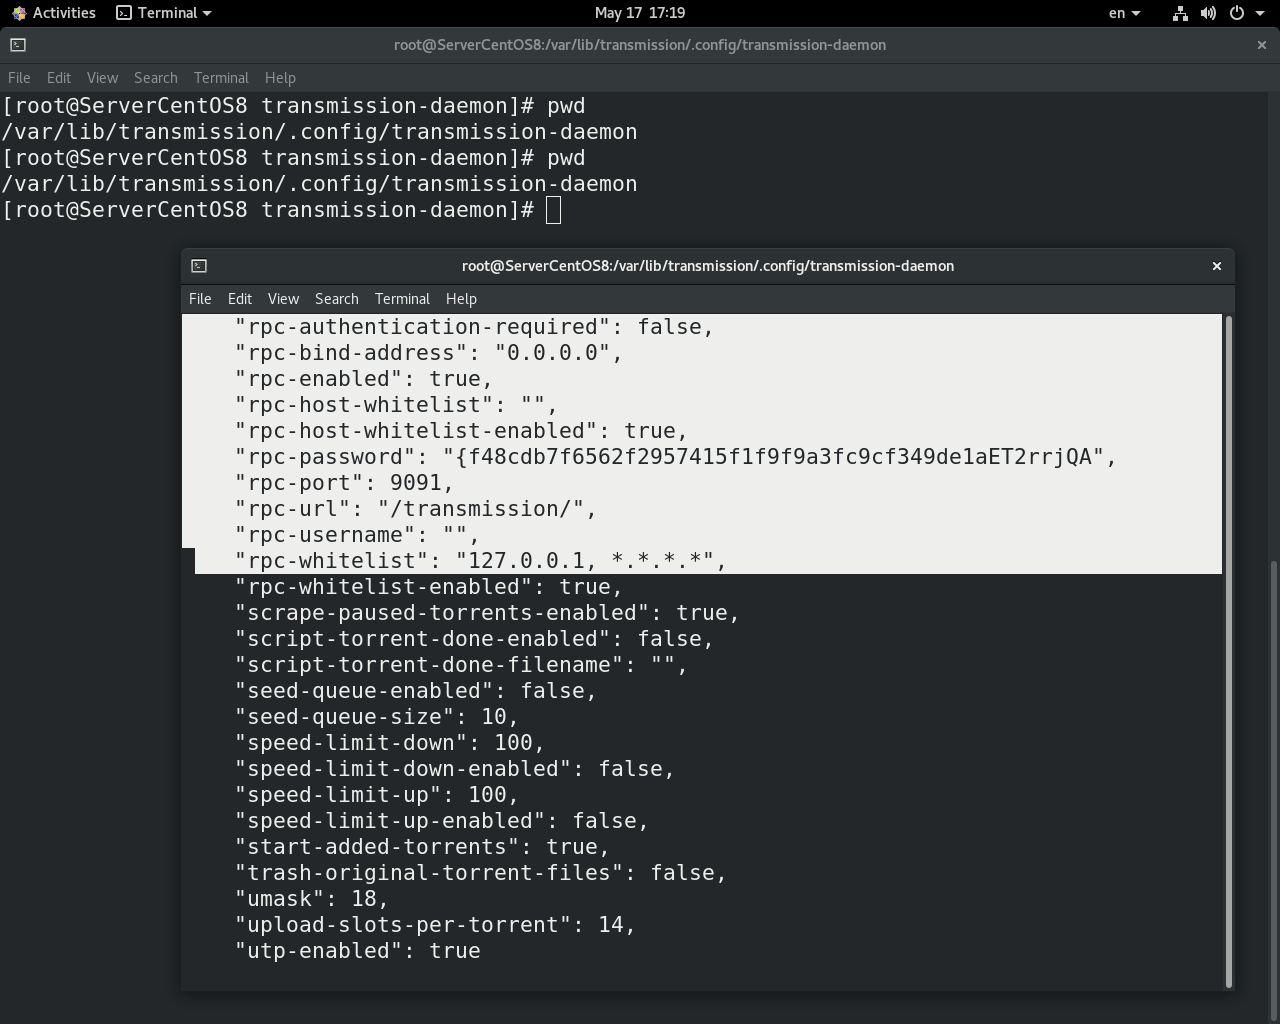Click the cursor at the shell prompt
1280x1024 pixels.
553,209
